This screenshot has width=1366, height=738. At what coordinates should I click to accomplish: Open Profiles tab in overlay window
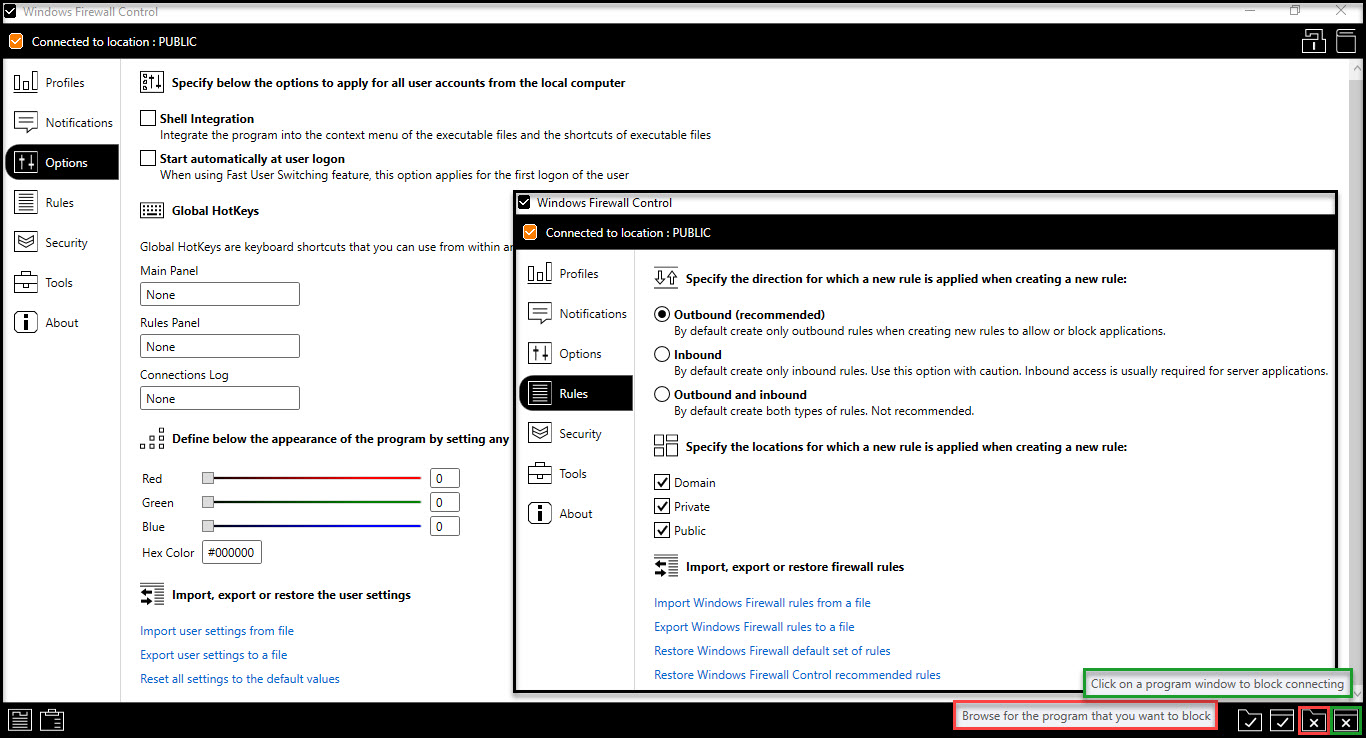tap(576, 274)
